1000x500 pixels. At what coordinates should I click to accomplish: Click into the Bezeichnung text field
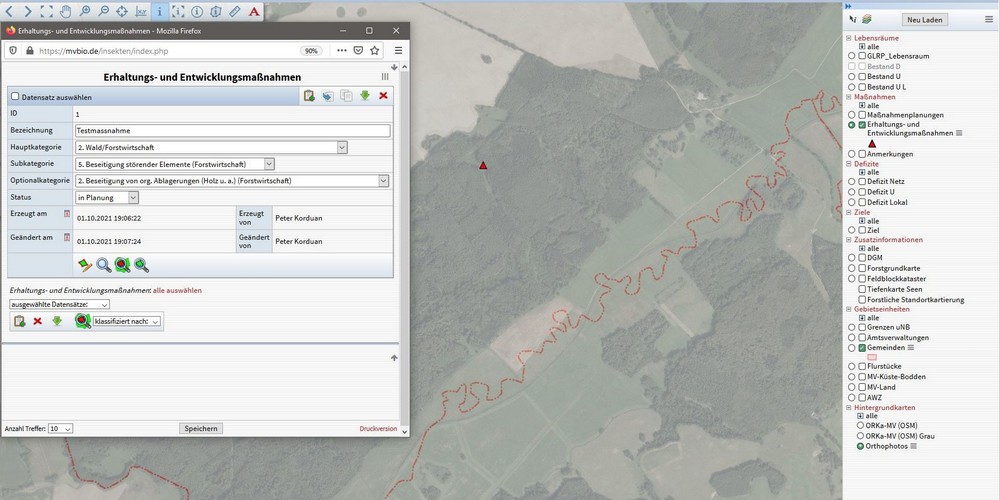(232, 130)
